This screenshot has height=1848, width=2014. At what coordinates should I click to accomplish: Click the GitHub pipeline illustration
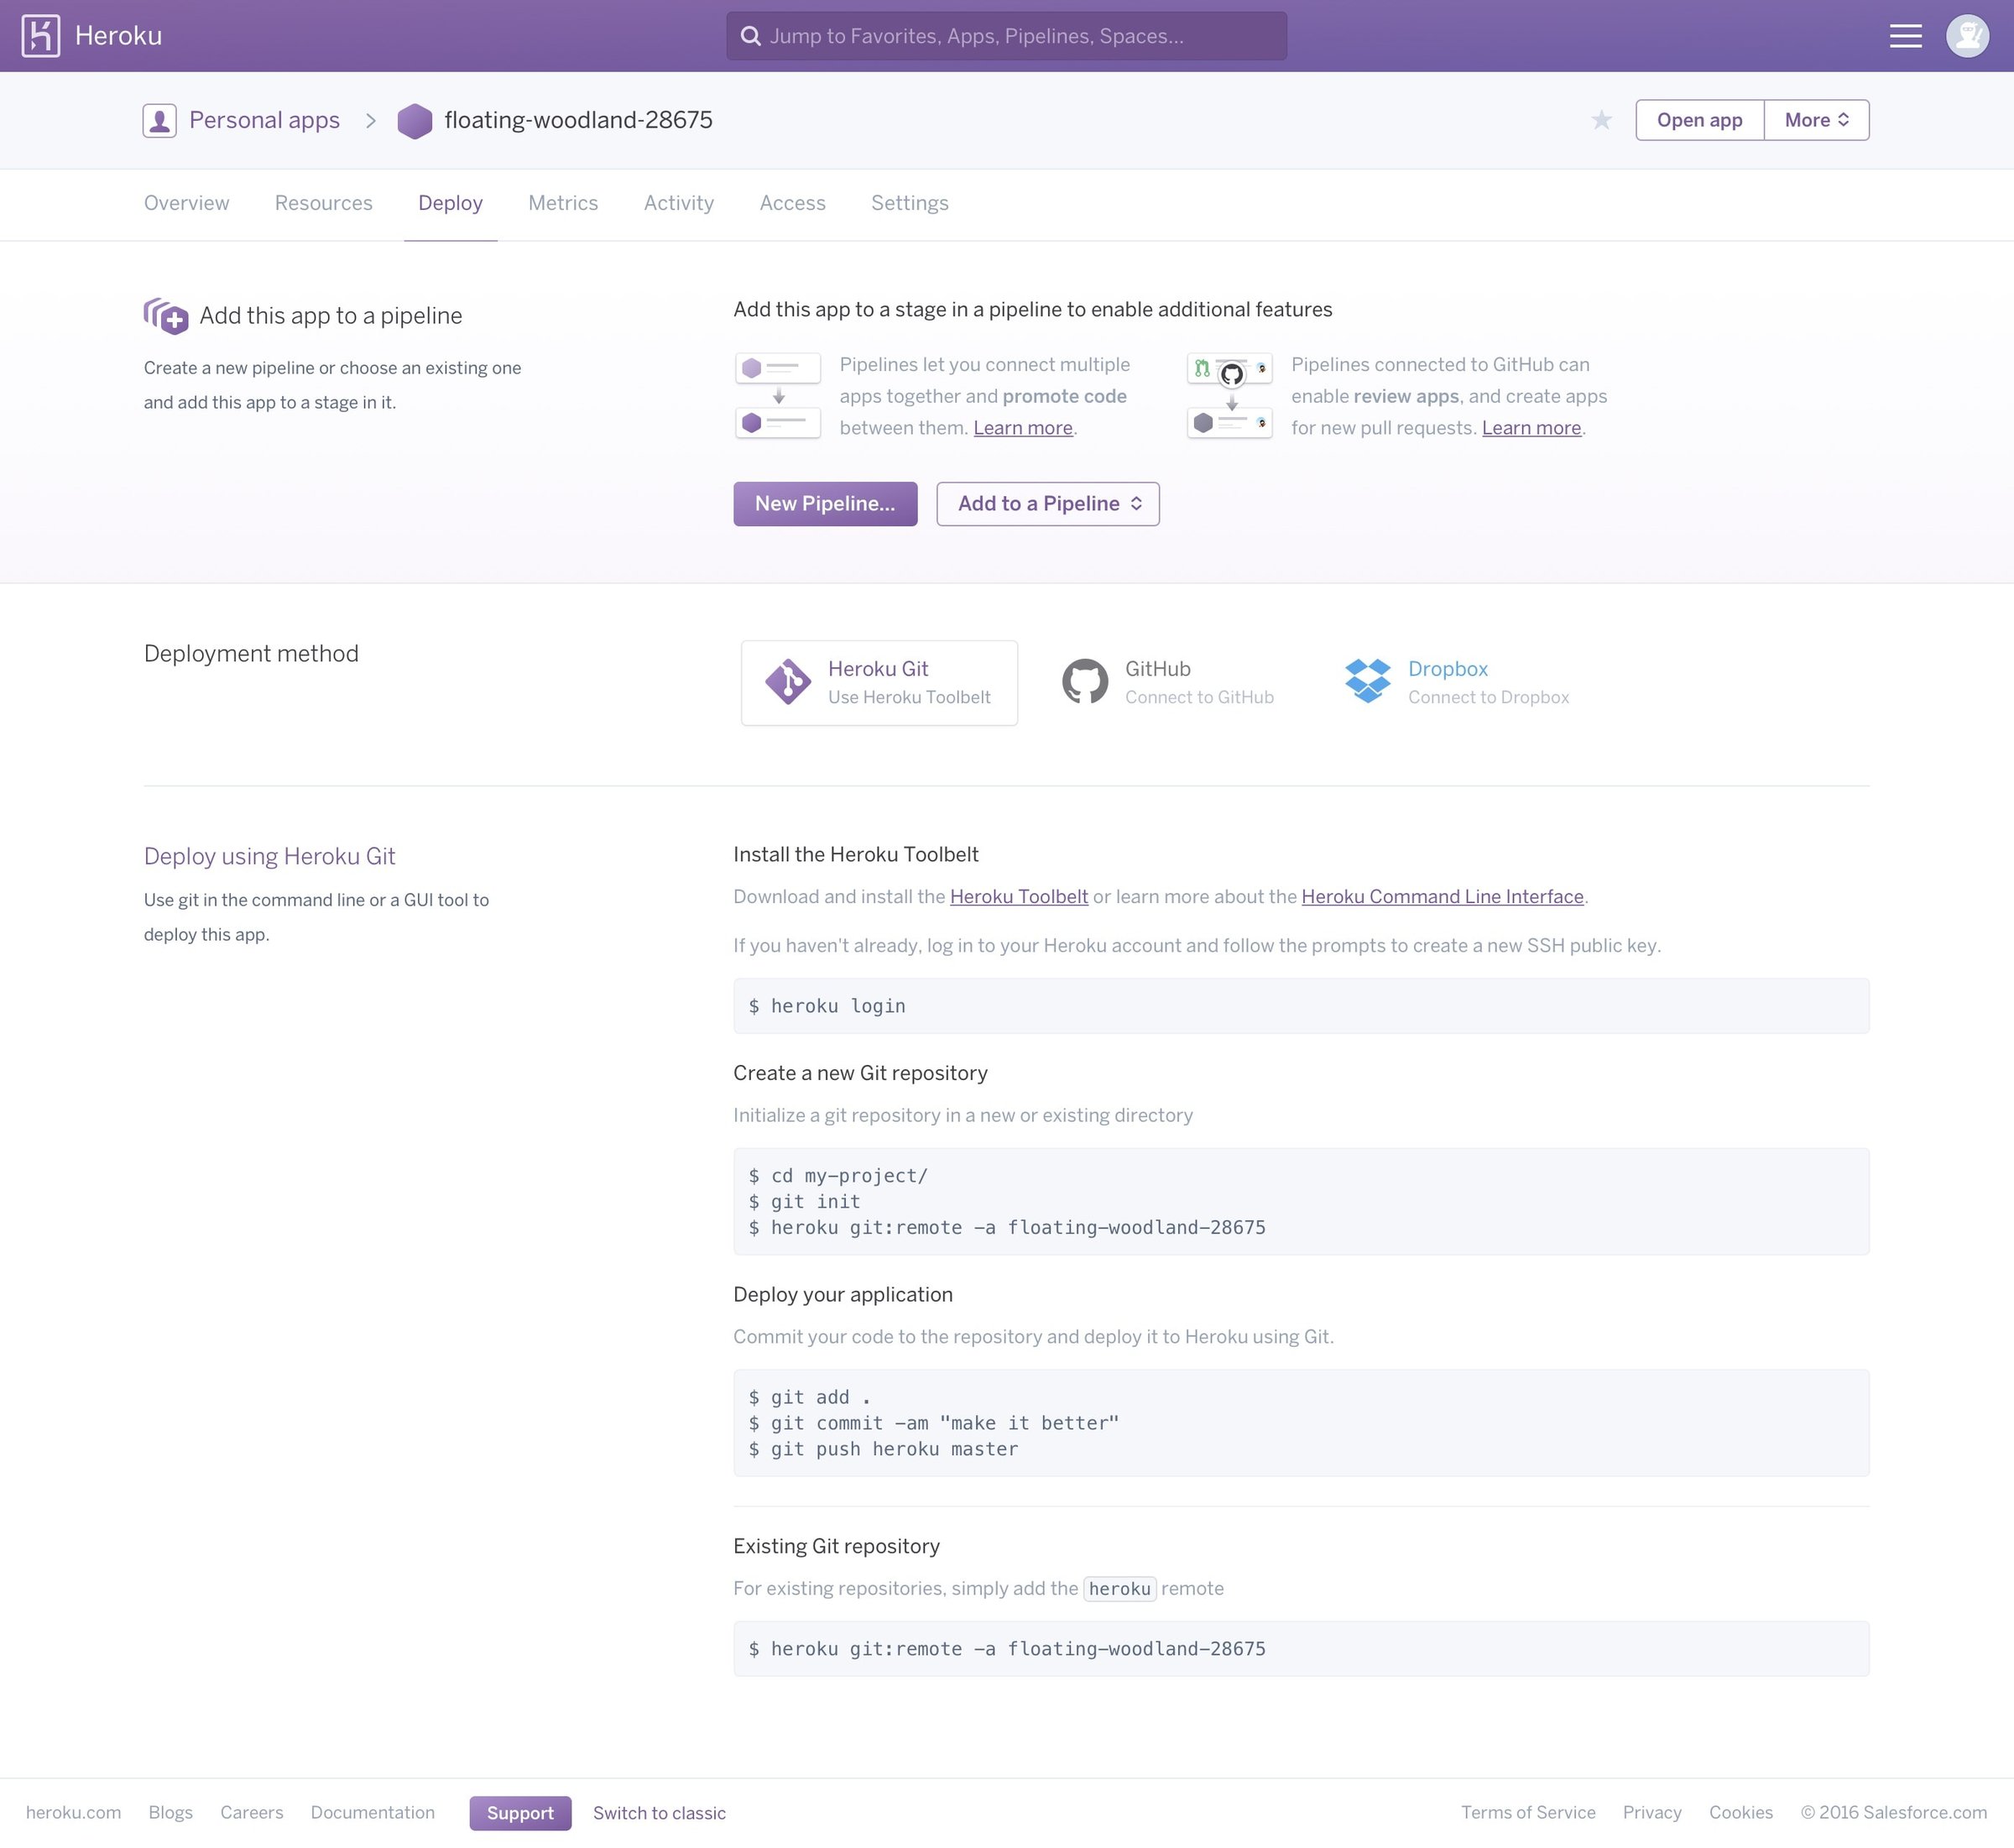pos(1230,396)
